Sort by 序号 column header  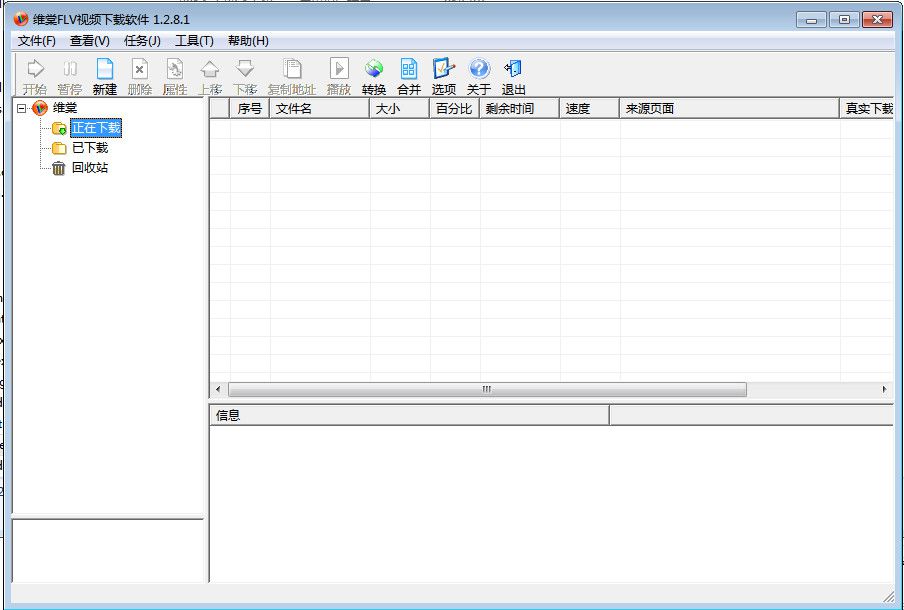pos(250,108)
